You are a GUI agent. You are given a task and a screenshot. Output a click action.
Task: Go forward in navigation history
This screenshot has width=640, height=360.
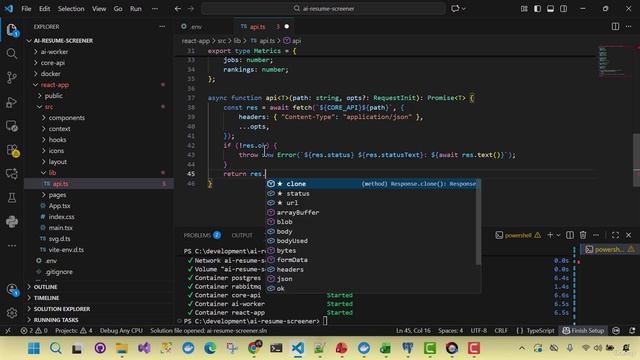pyautogui.click(x=191, y=9)
